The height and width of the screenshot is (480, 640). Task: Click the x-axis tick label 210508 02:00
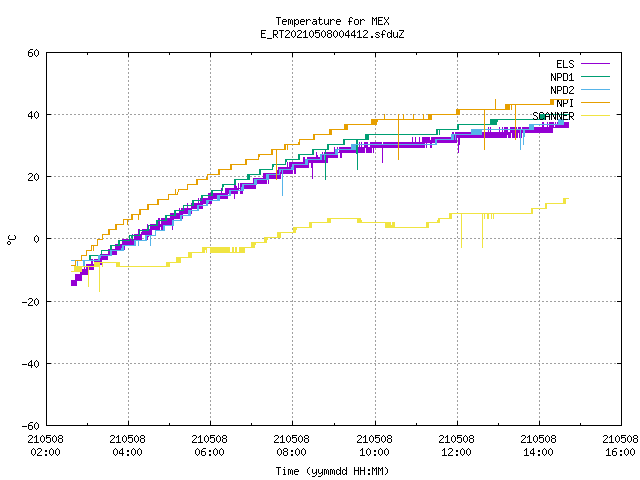[x=45, y=446]
